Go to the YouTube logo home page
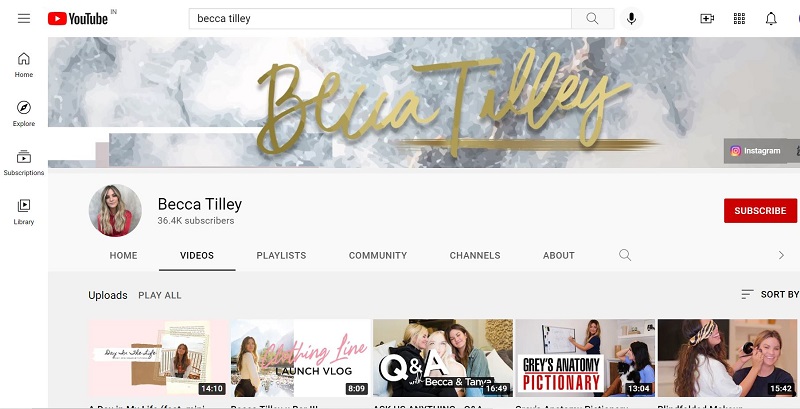800x409 pixels. pos(78,19)
